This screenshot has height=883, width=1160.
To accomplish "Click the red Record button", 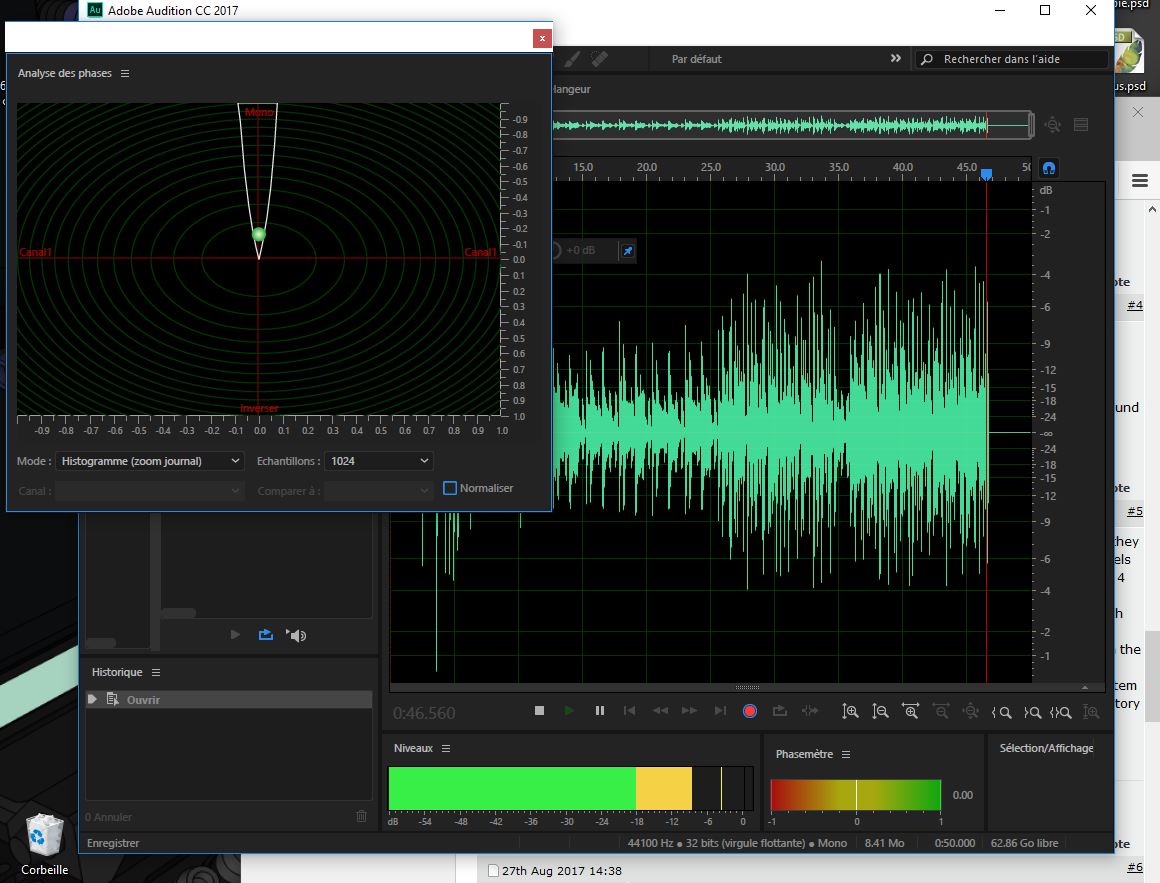I will (x=750, y=711).
